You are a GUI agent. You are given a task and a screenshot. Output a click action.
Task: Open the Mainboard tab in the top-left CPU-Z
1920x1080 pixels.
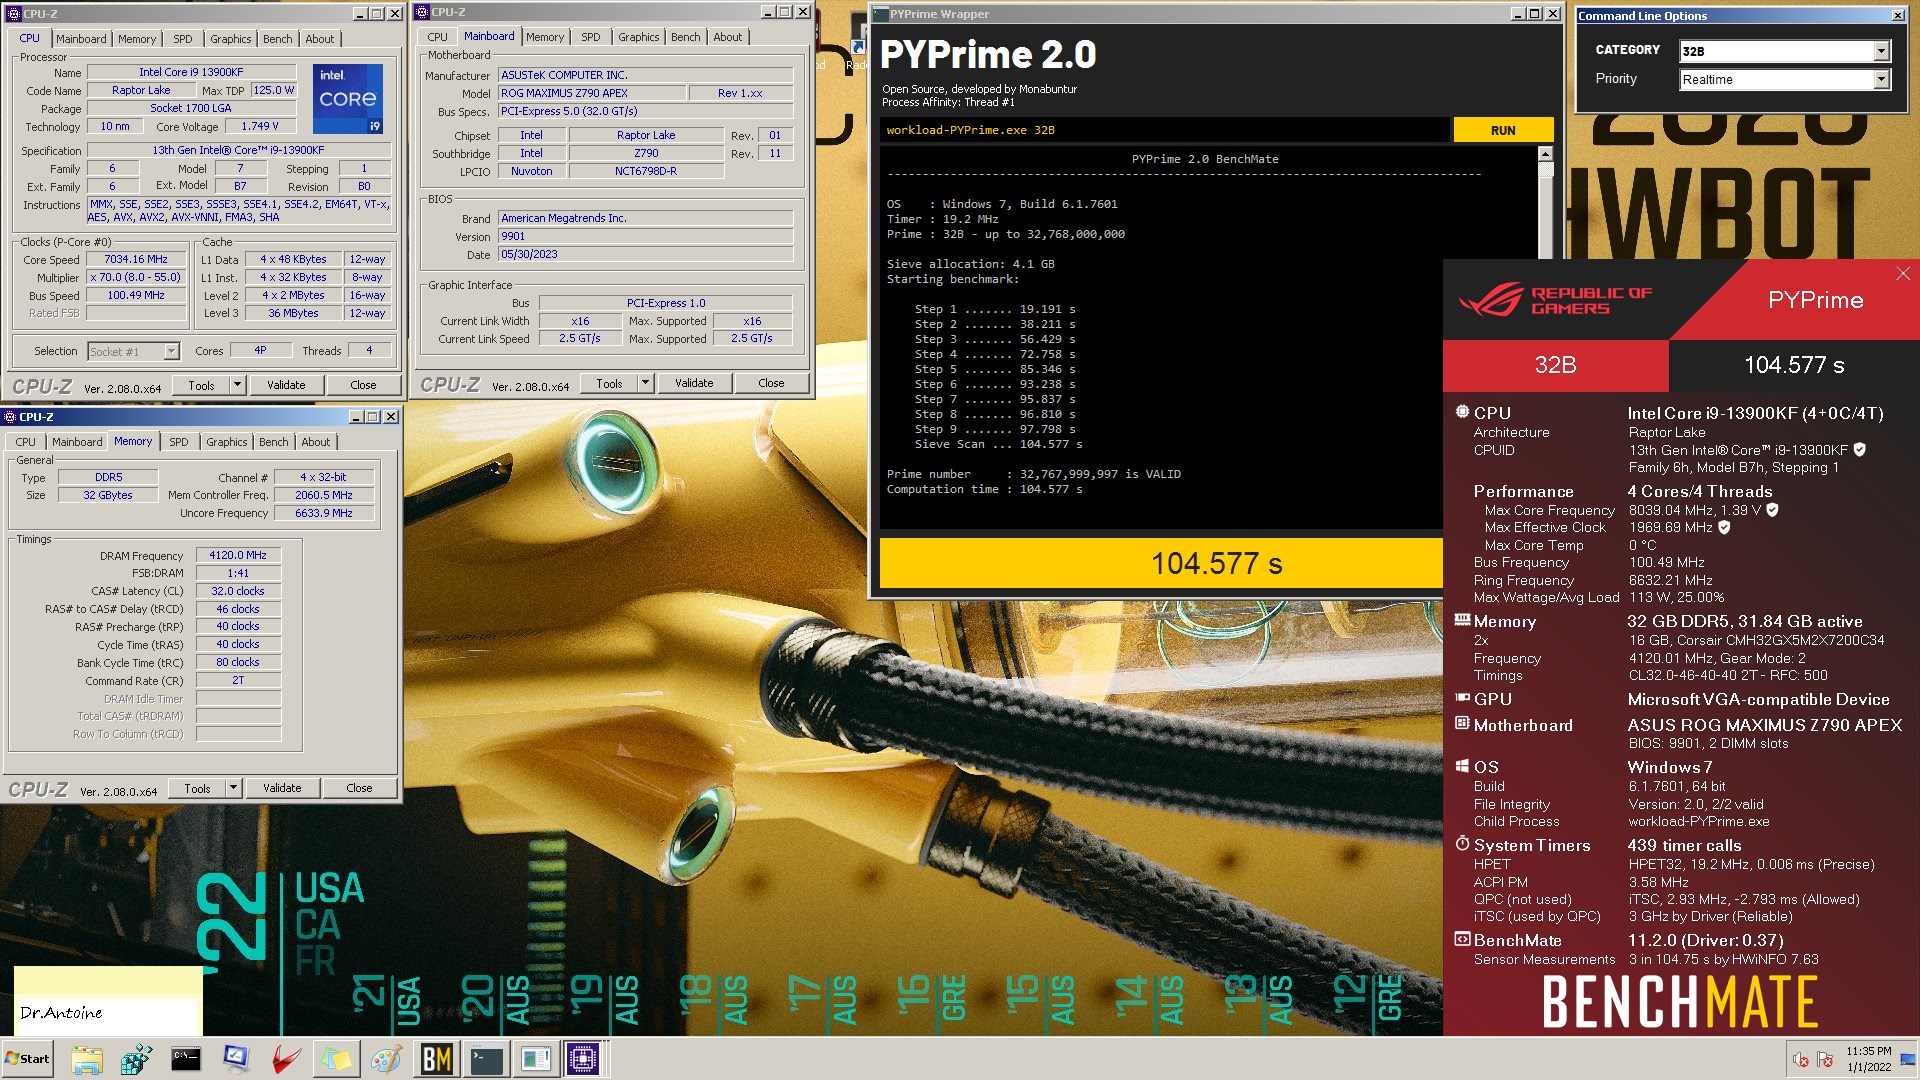(x=81, y=39)
